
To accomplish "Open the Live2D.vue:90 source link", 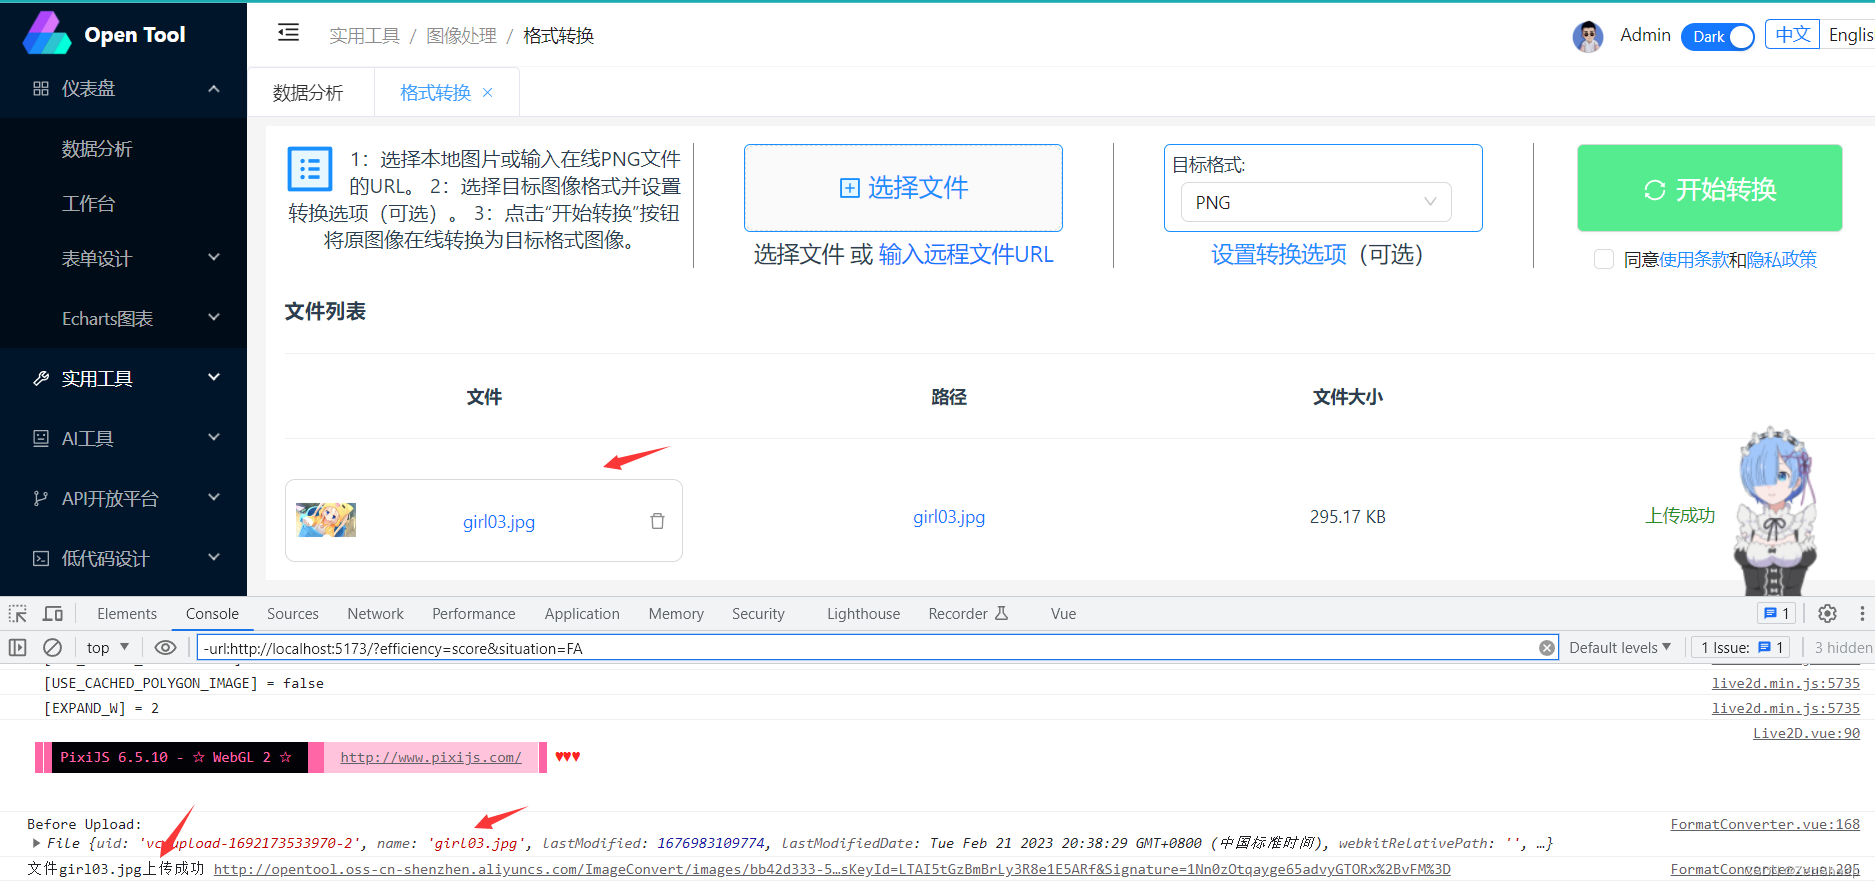I will 1806,733.
